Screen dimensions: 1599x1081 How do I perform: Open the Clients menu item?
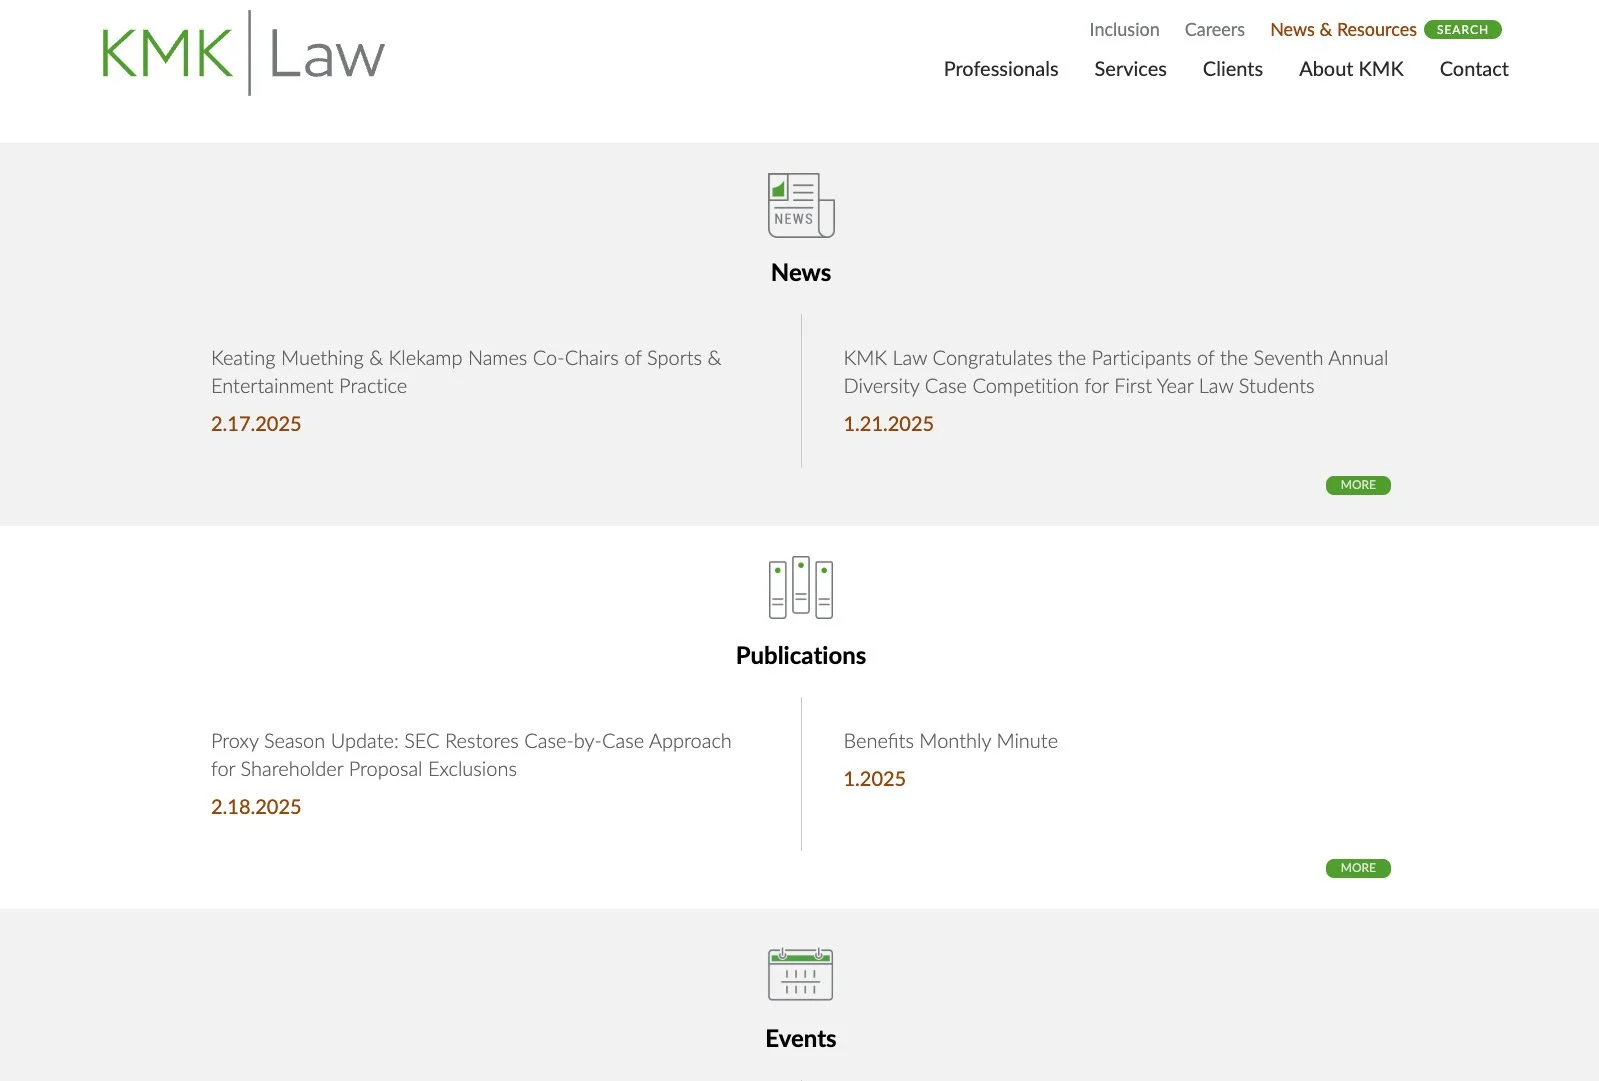pyautogui.click(x=1232, y=69)
